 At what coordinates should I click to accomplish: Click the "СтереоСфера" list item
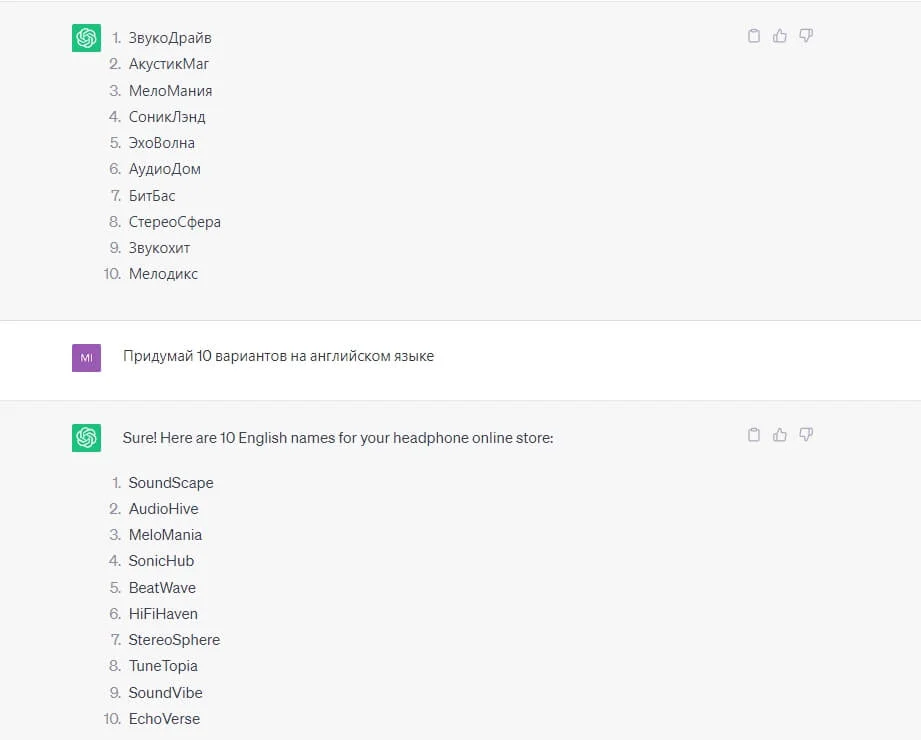174,222
